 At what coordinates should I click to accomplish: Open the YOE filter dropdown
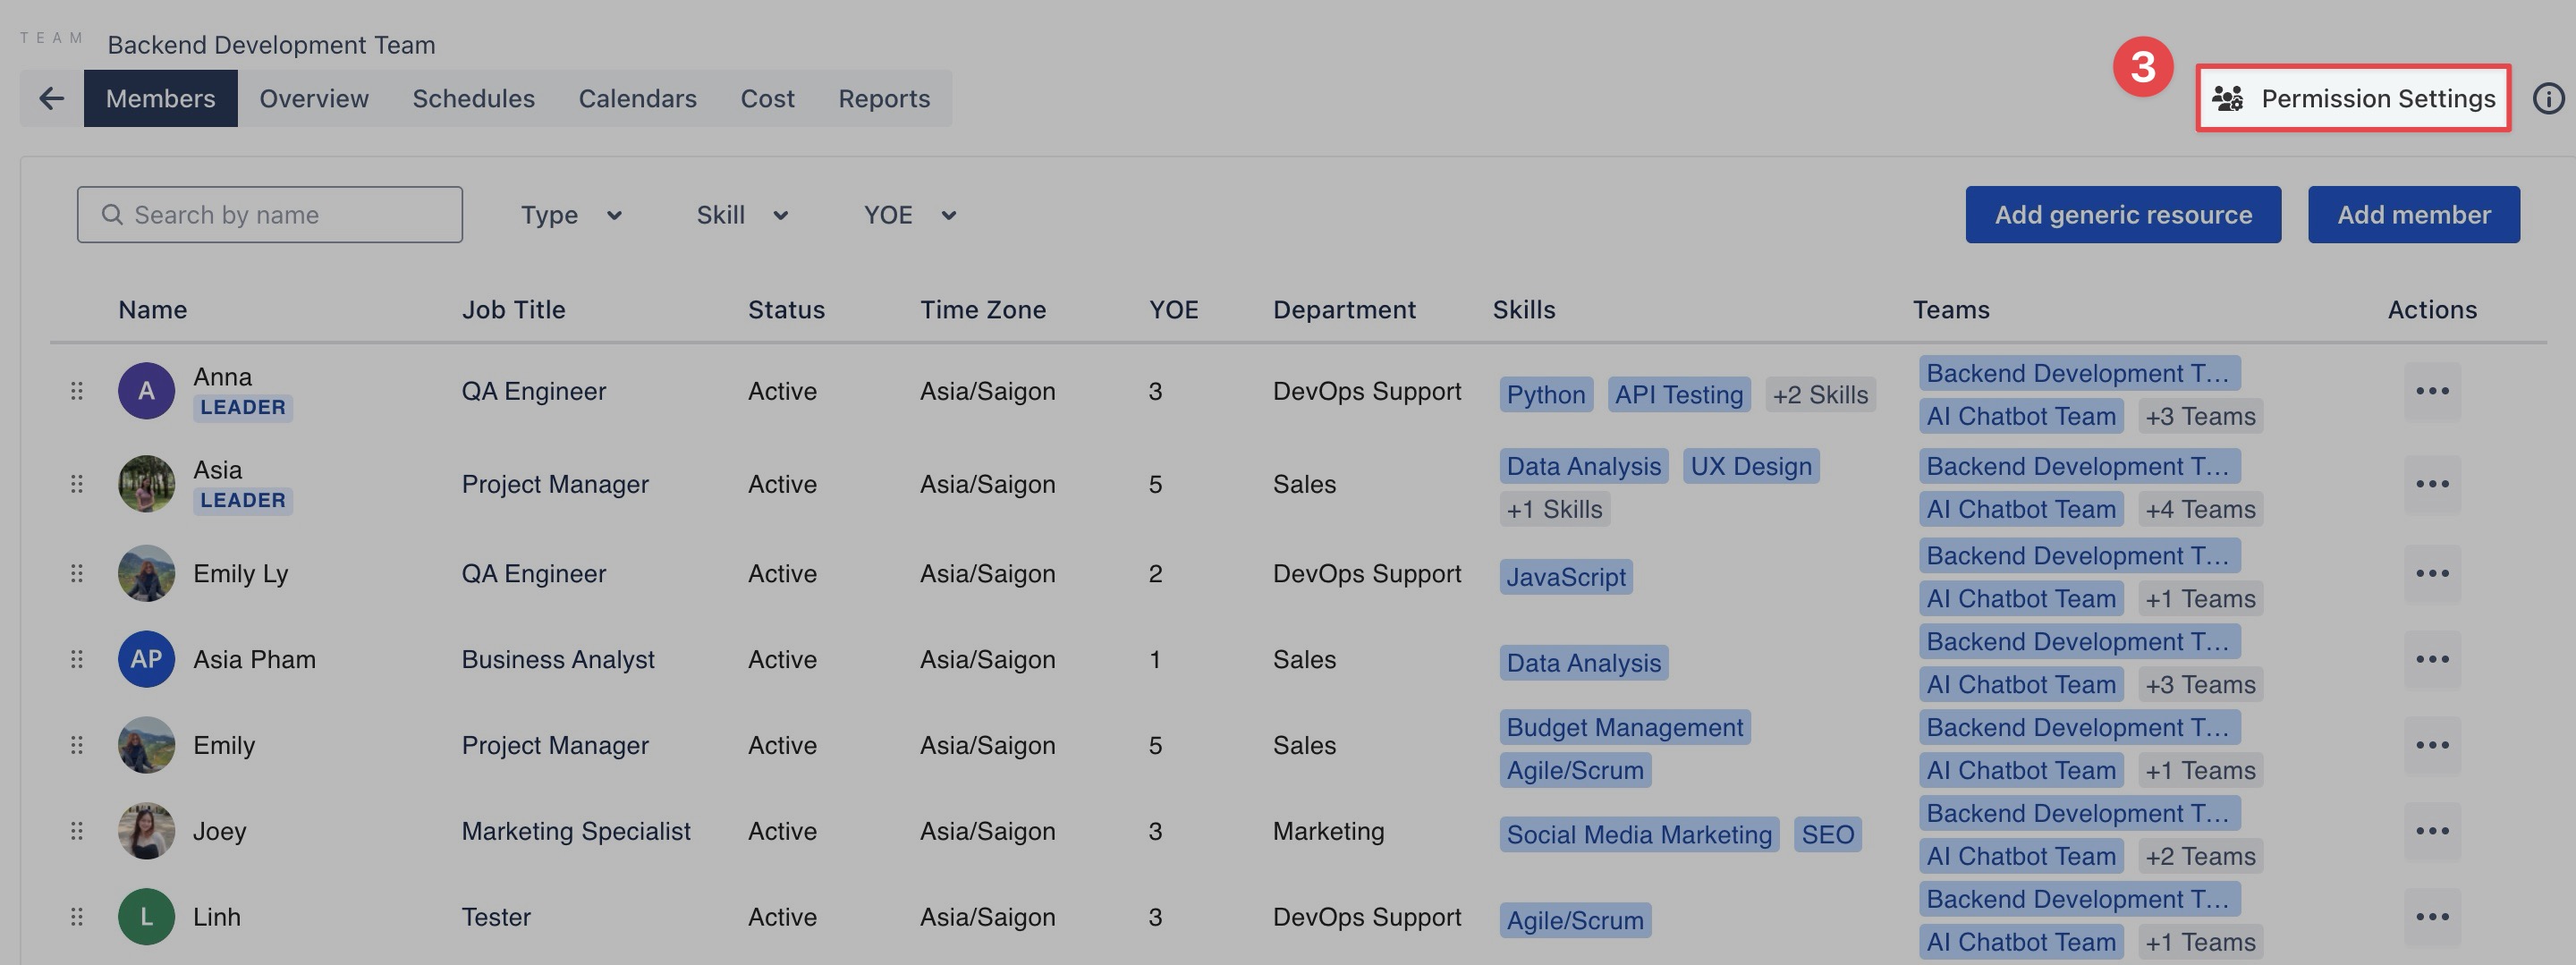pyautogui.click(x=910, y=215)
